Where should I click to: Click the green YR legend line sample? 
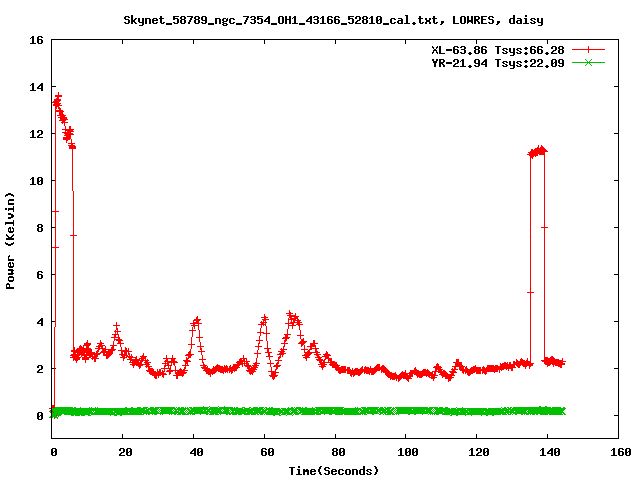[588, 62]
